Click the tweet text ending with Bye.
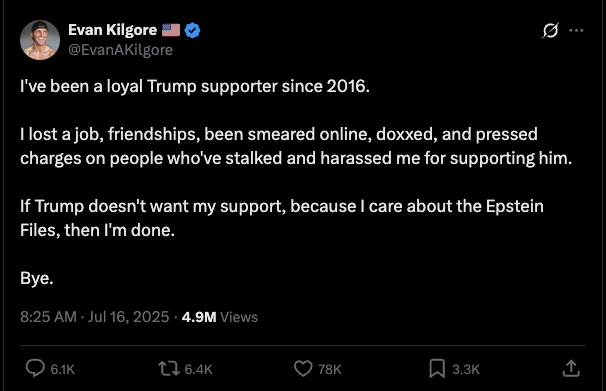This screenshot has width=606, height=391. click(x=296, y=182)
